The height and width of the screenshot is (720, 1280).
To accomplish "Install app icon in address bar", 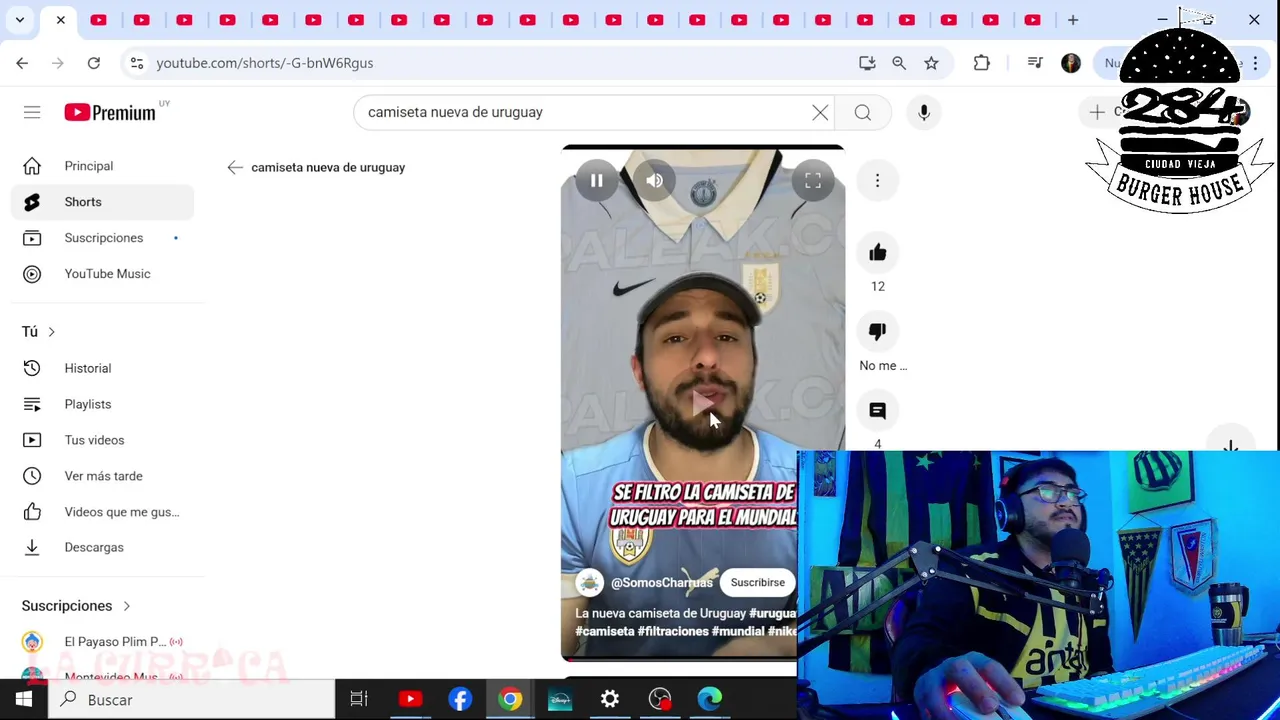I will (x=867, y=63).
